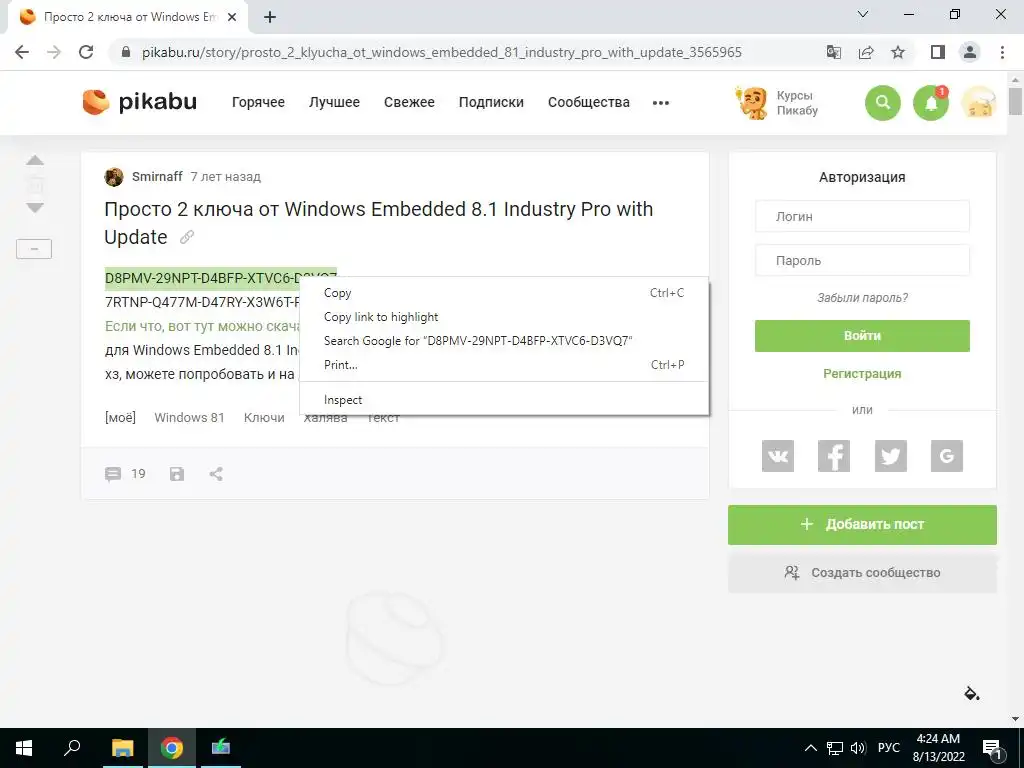Sign in with Twitter icon
The image size is (1024, 768).
(891, 456)
